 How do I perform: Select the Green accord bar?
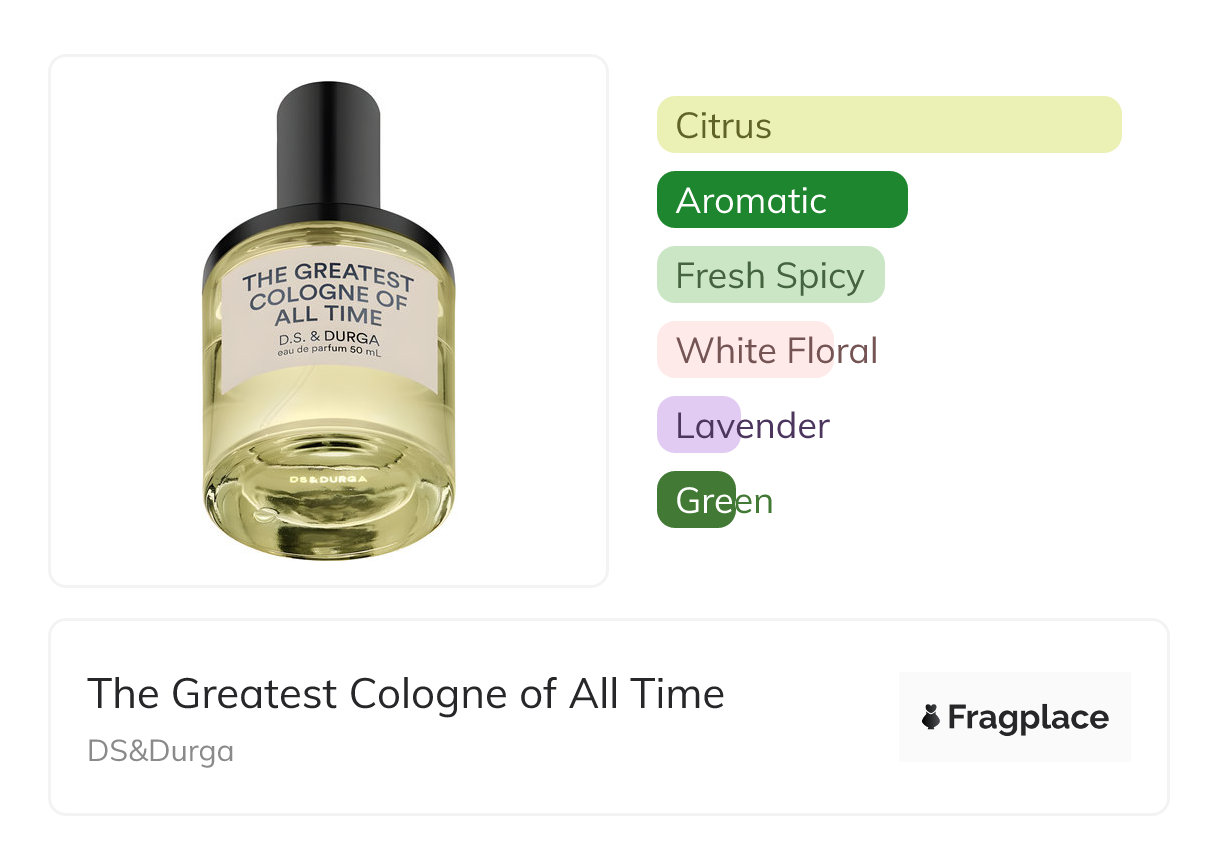[696, 500]
